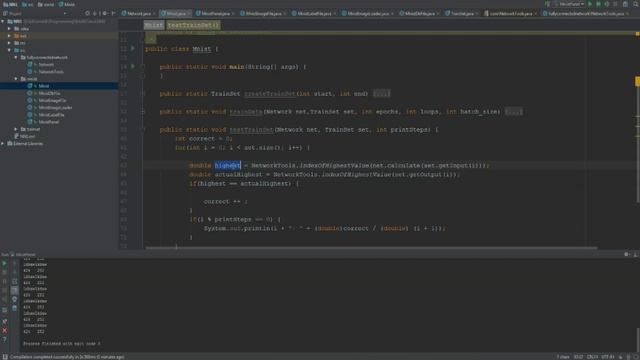Collapse the fullyconnectednetwork package
Image resolution: width=640 pixels, height=360 pixels.
pos(16,58)
